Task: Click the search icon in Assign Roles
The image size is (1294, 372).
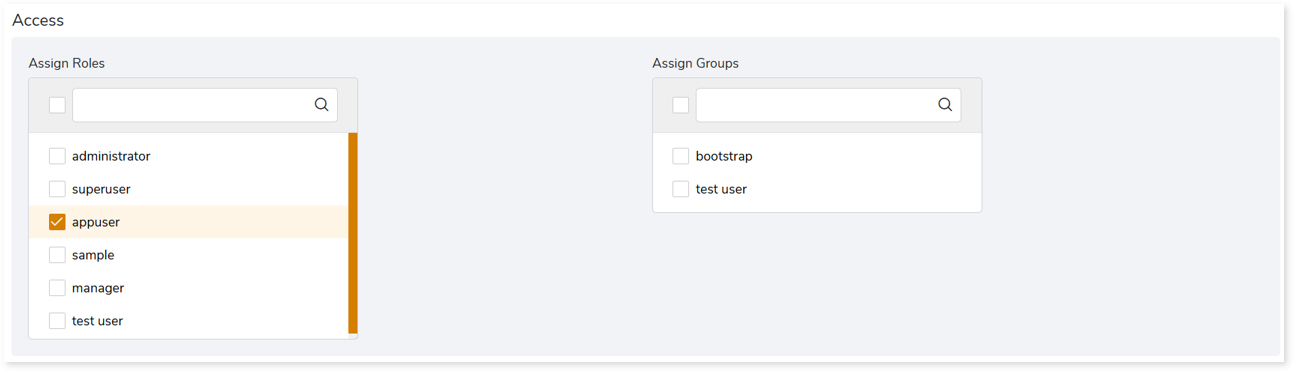Action: (321, 104)
